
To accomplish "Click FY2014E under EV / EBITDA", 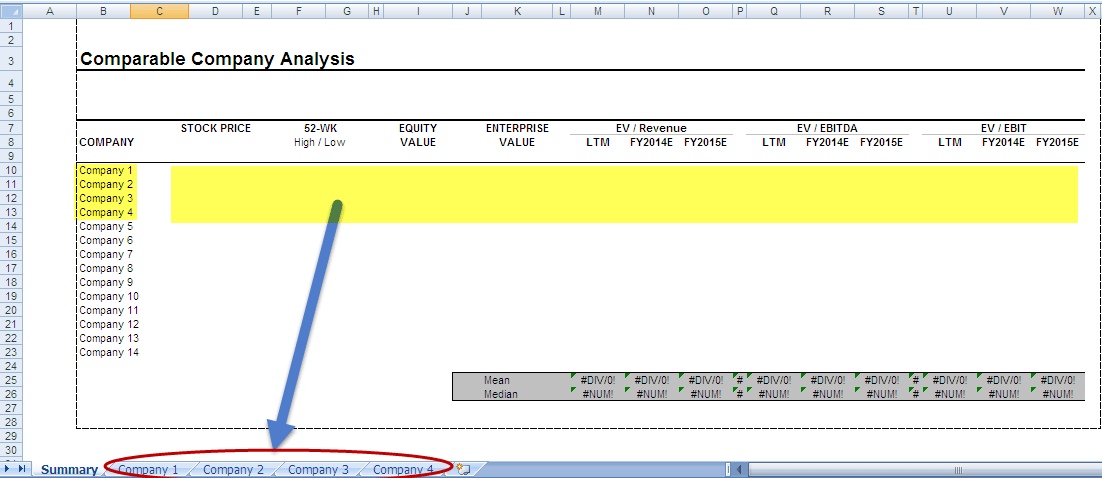I will point(827,142).
